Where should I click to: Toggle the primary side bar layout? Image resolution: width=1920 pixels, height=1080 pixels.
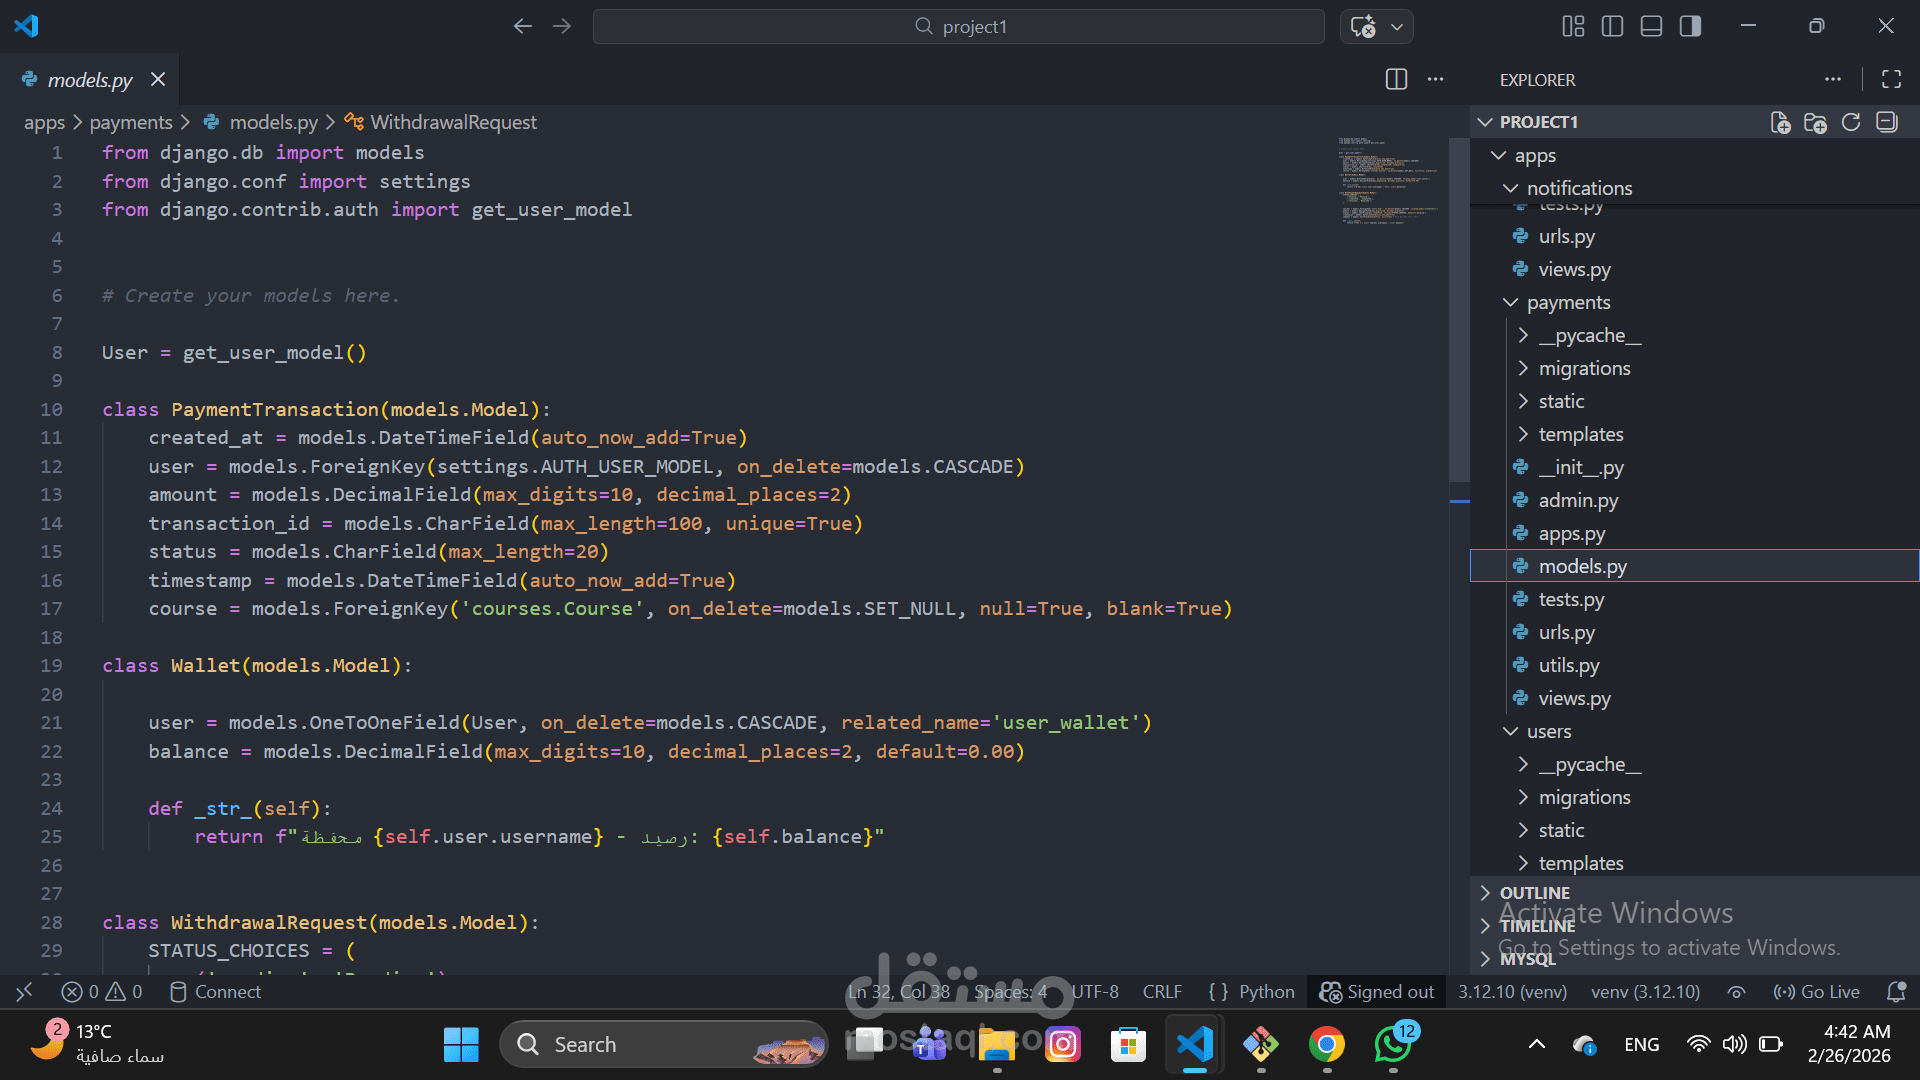(x=1612, y=26)
